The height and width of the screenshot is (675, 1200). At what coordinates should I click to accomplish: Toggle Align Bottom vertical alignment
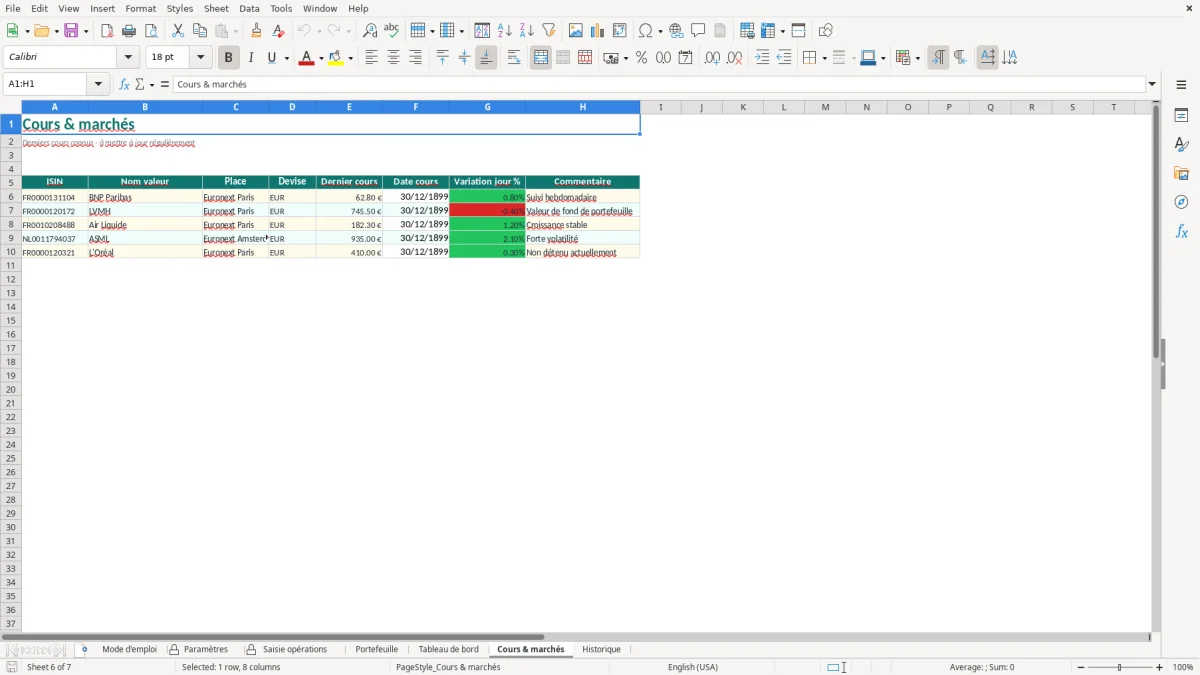(486, 58)
